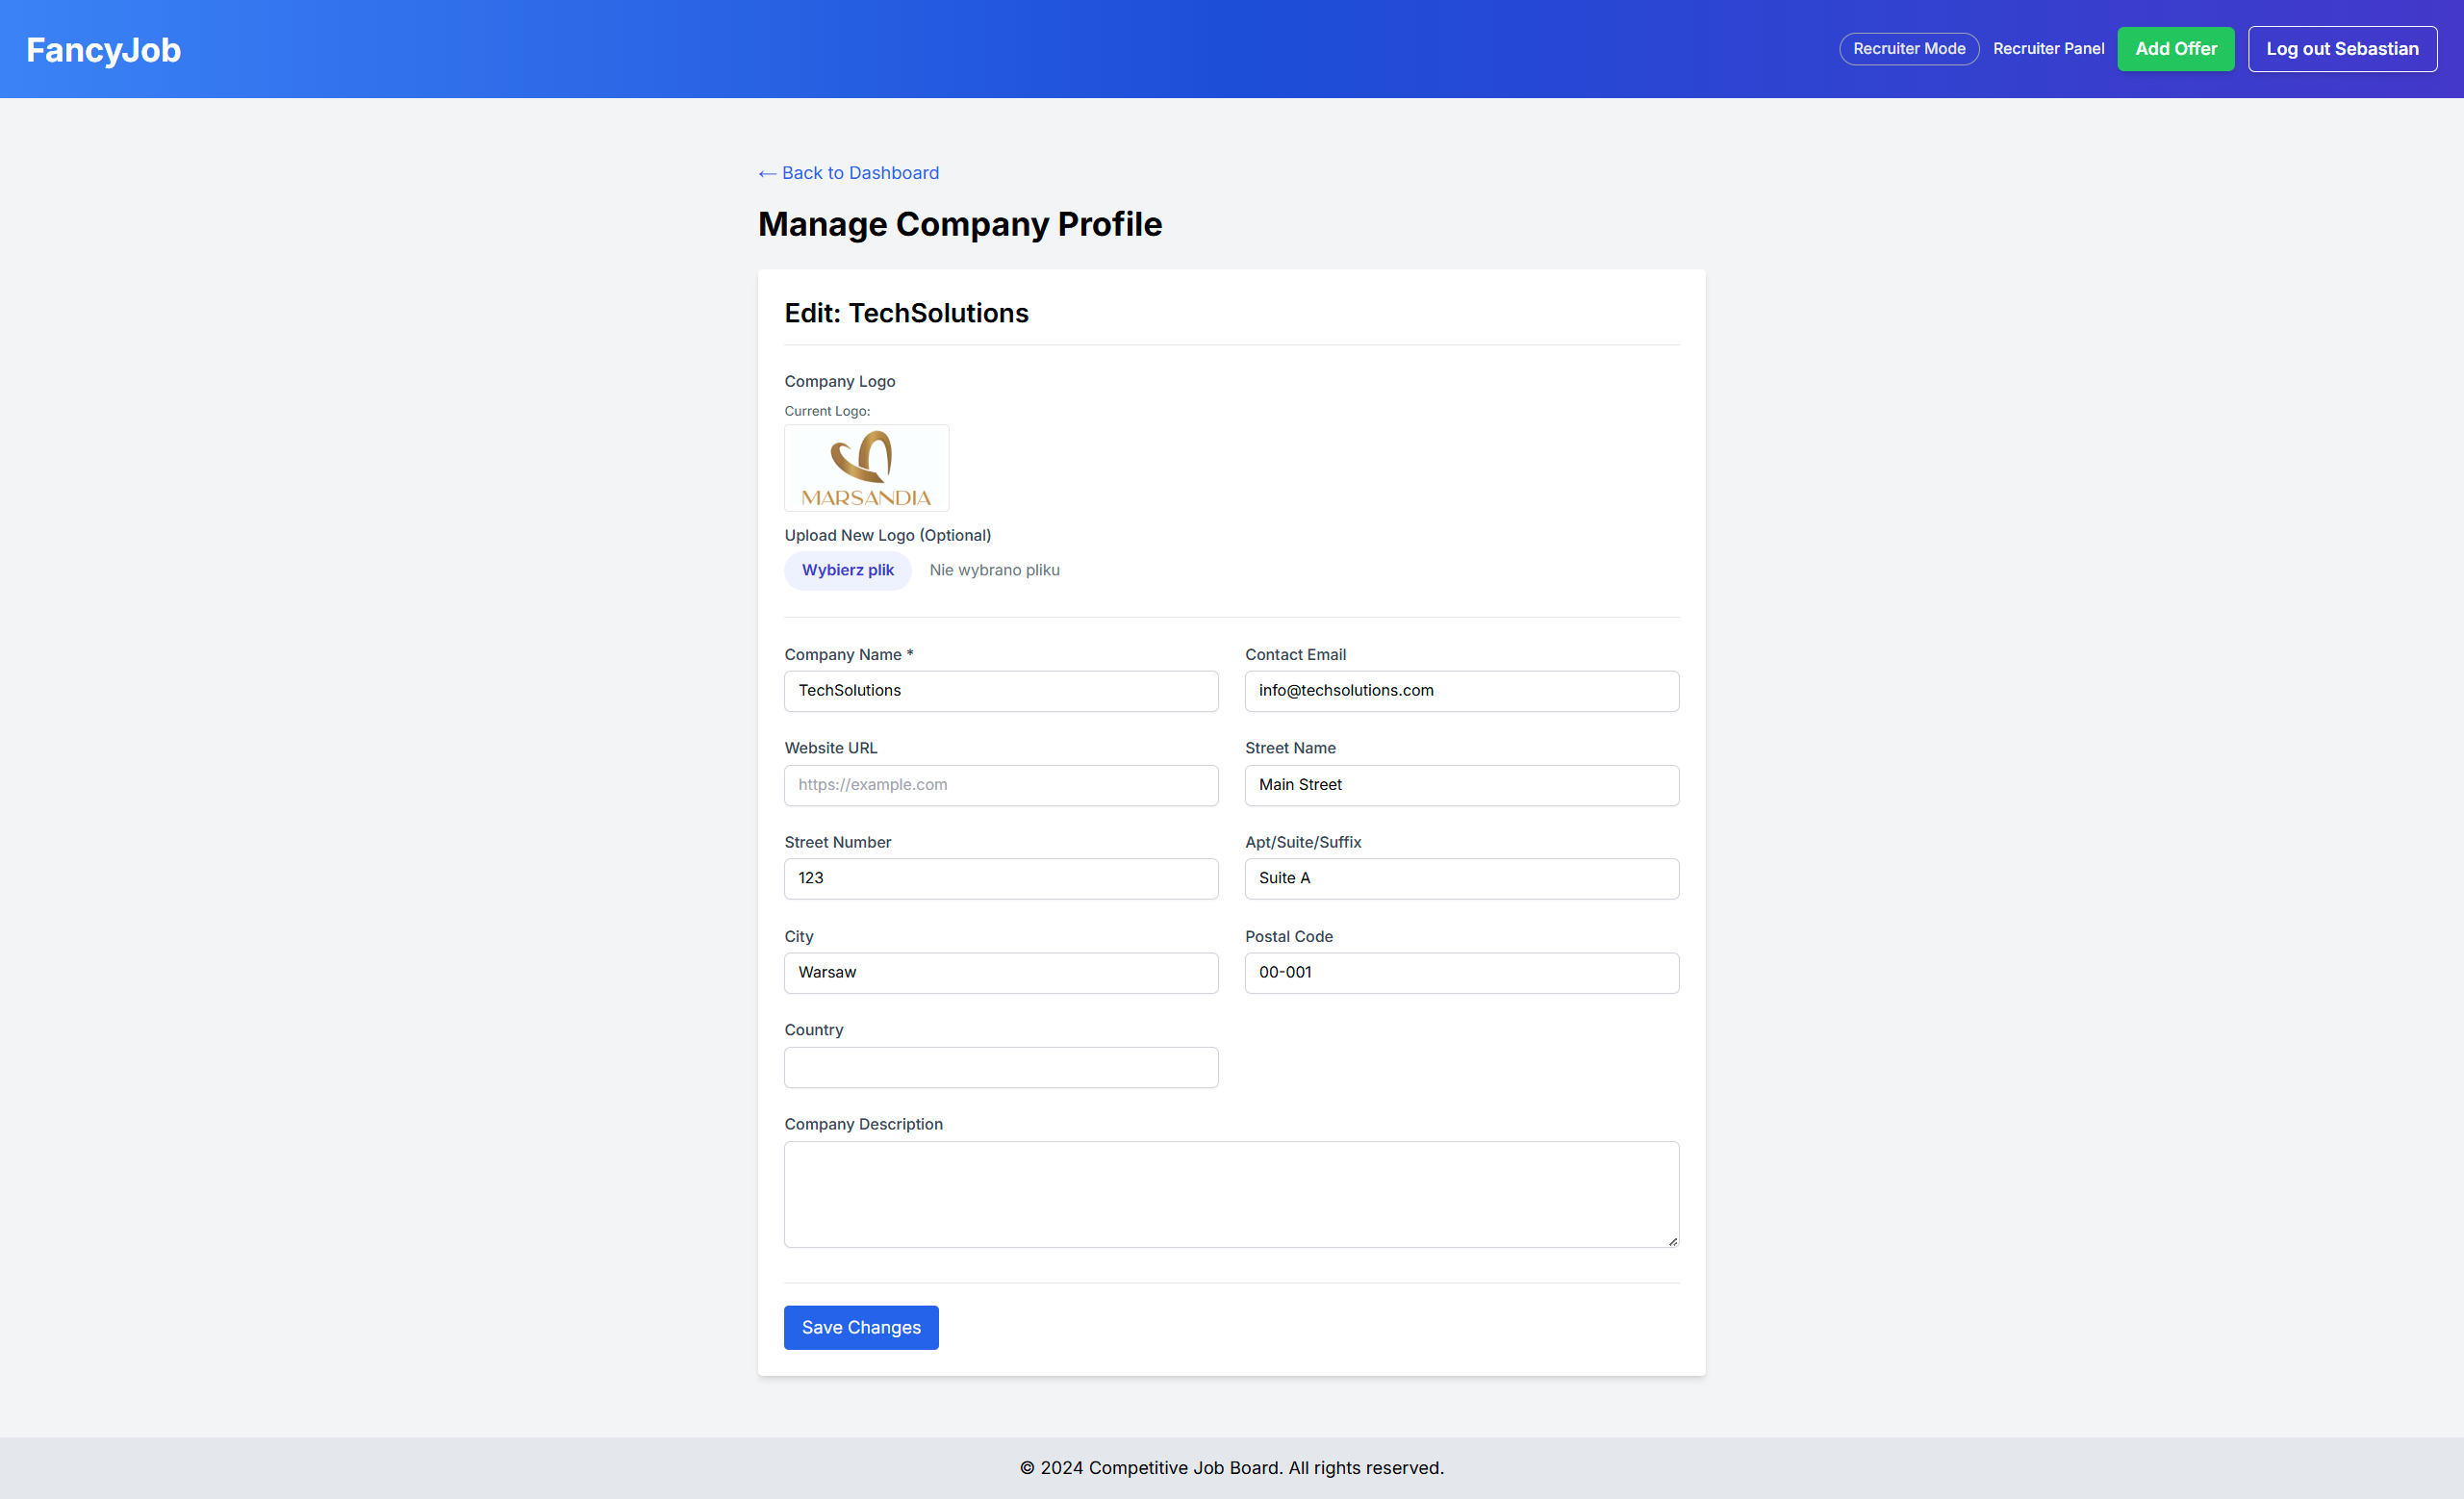The image size is (2464, 1499).
Task: Grab the description textarea resize handle
Action: (x=1672, y=1241)
